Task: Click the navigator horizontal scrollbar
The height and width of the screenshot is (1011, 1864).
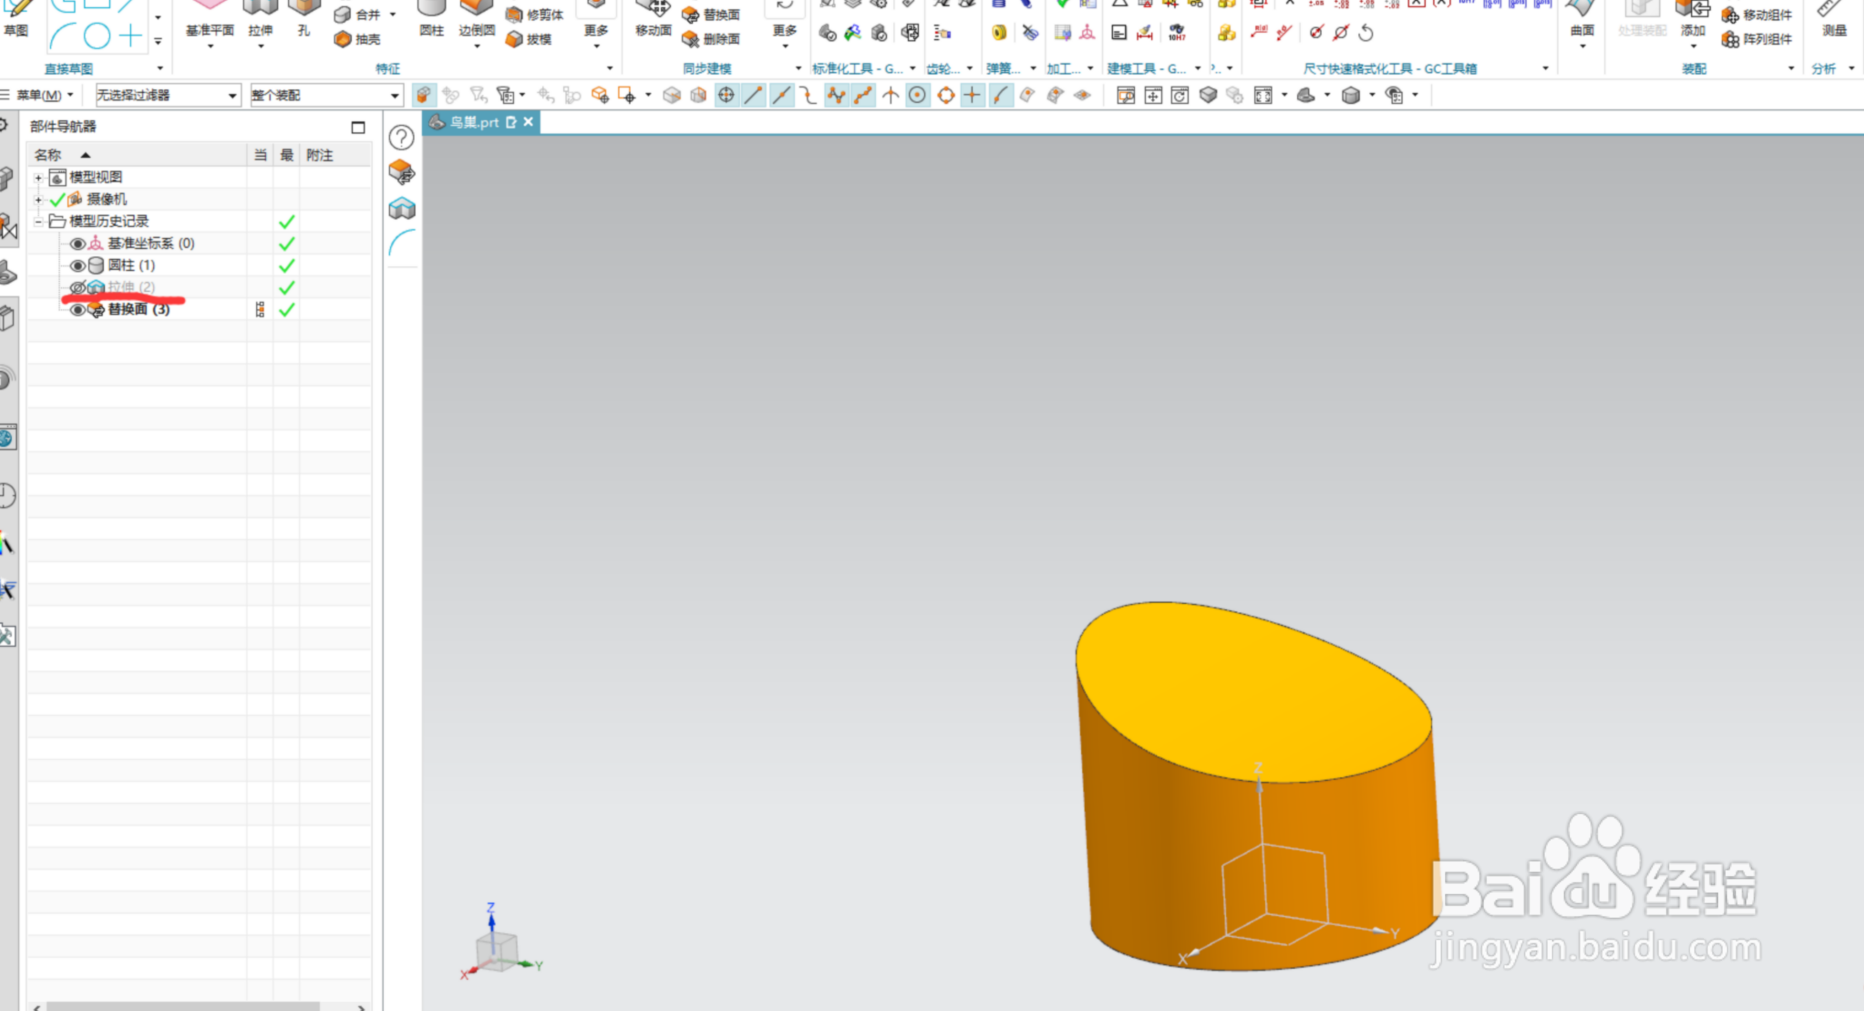Action: pyautogui.click(x=183, y=1005)
